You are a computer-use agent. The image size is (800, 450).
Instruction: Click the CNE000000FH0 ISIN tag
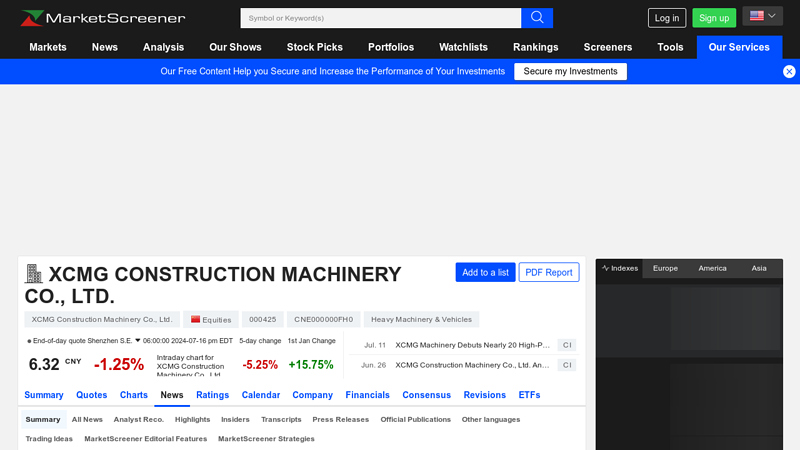tap(323, 319)
